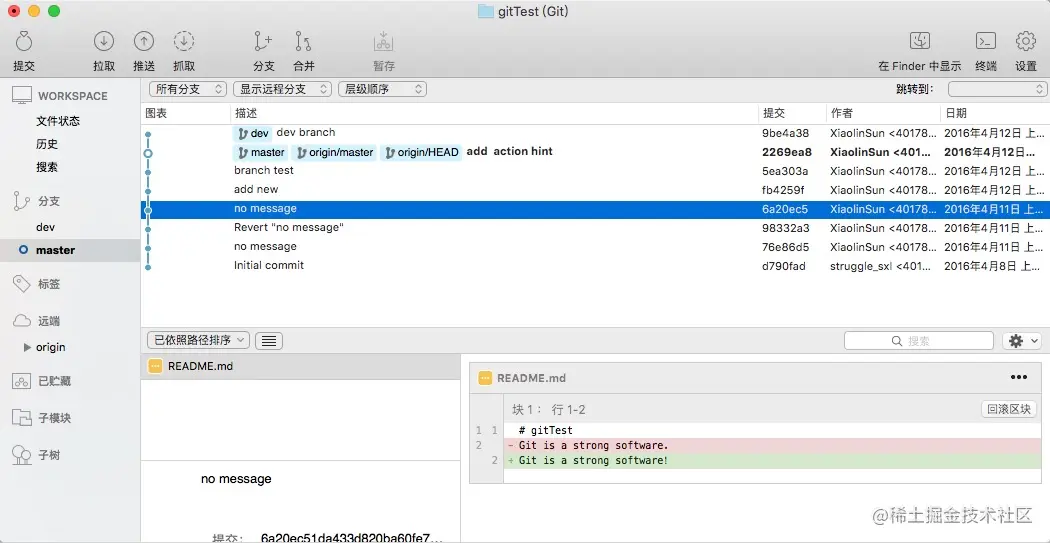
Task: Click the 作者 column header
Action: [x=883, y=114]
